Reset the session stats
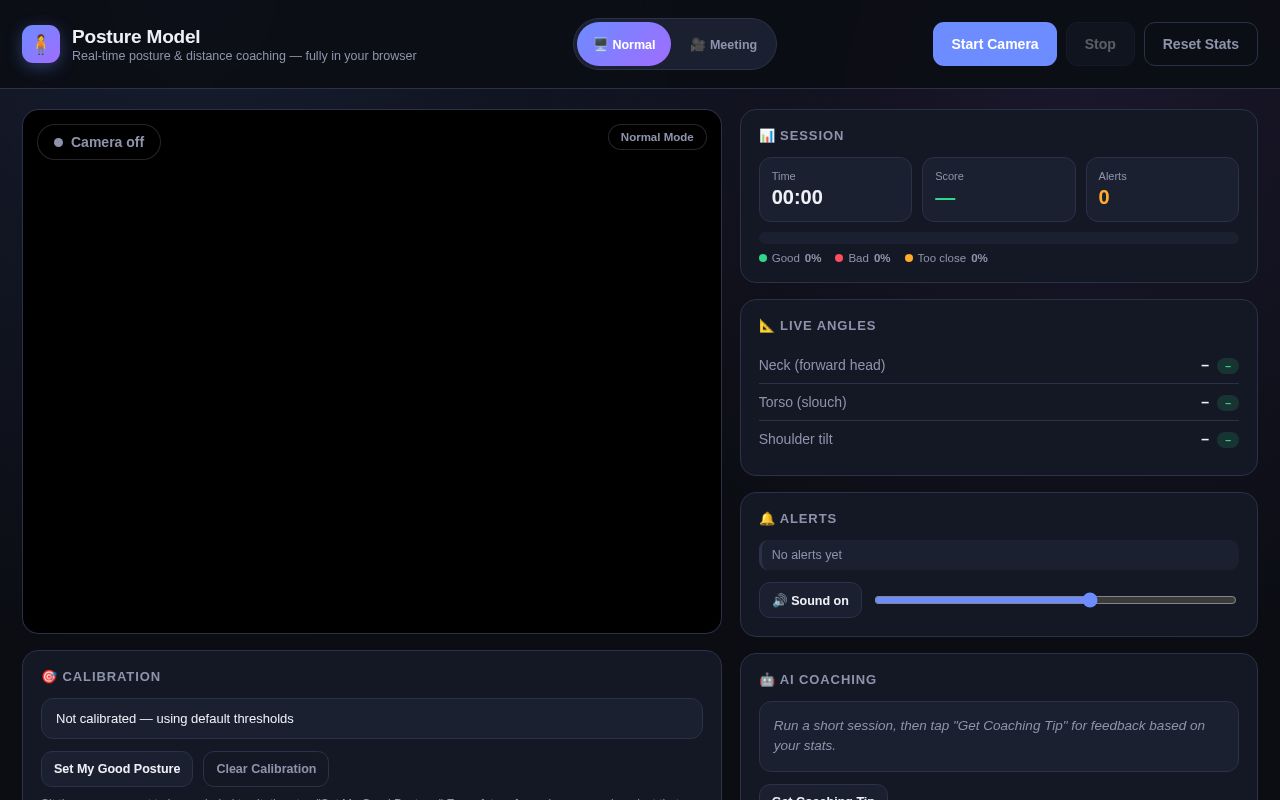Image resolution: width=1280 pixels, height=800 pixels. [1200, 44]
